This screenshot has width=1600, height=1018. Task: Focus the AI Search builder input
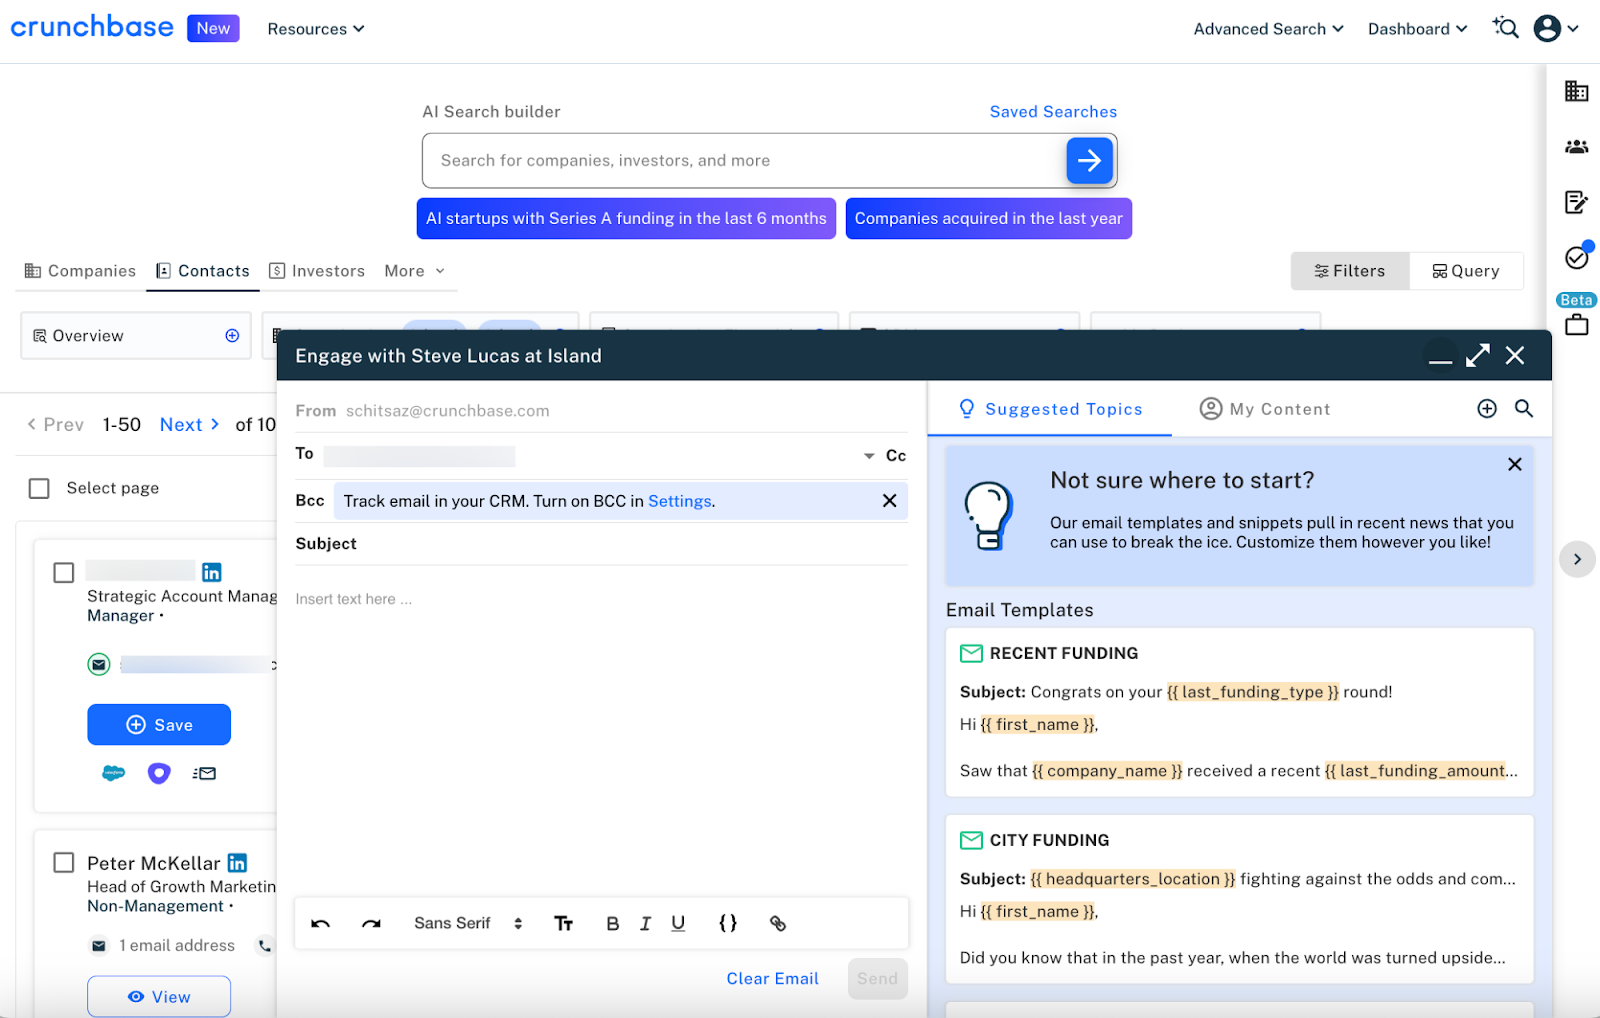[745, 161]
